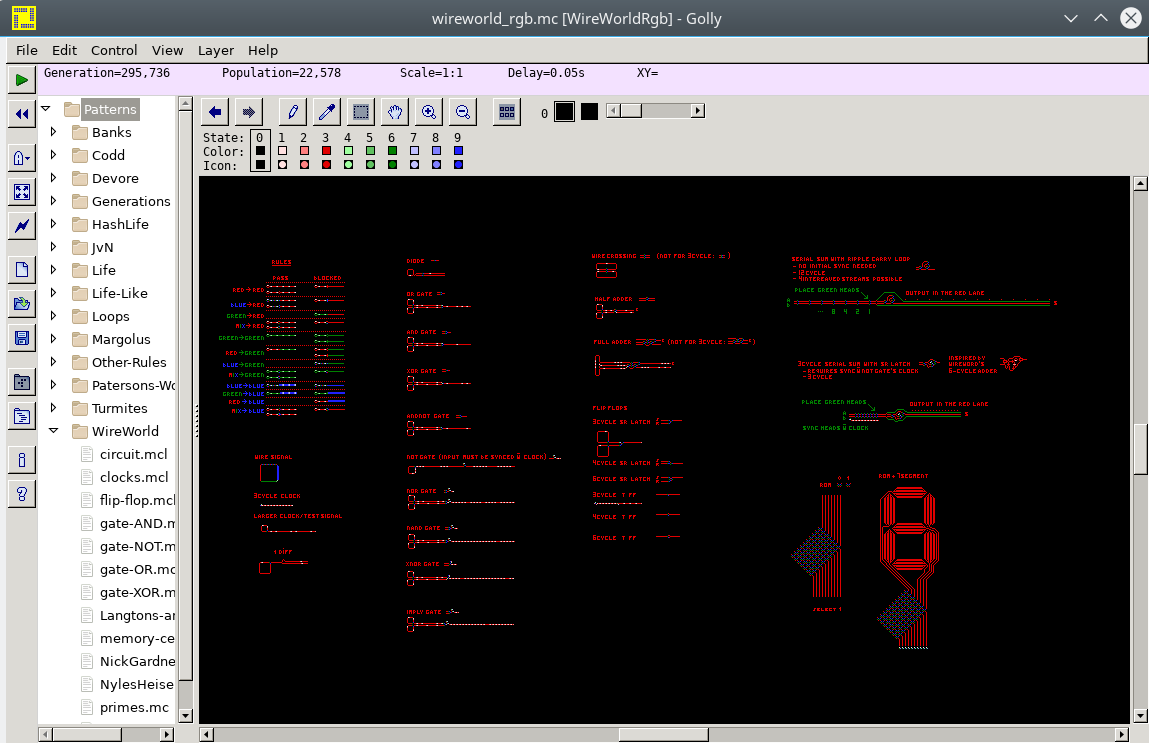
Task: Activate the rectangular Select tool
Action: (361, 112)
